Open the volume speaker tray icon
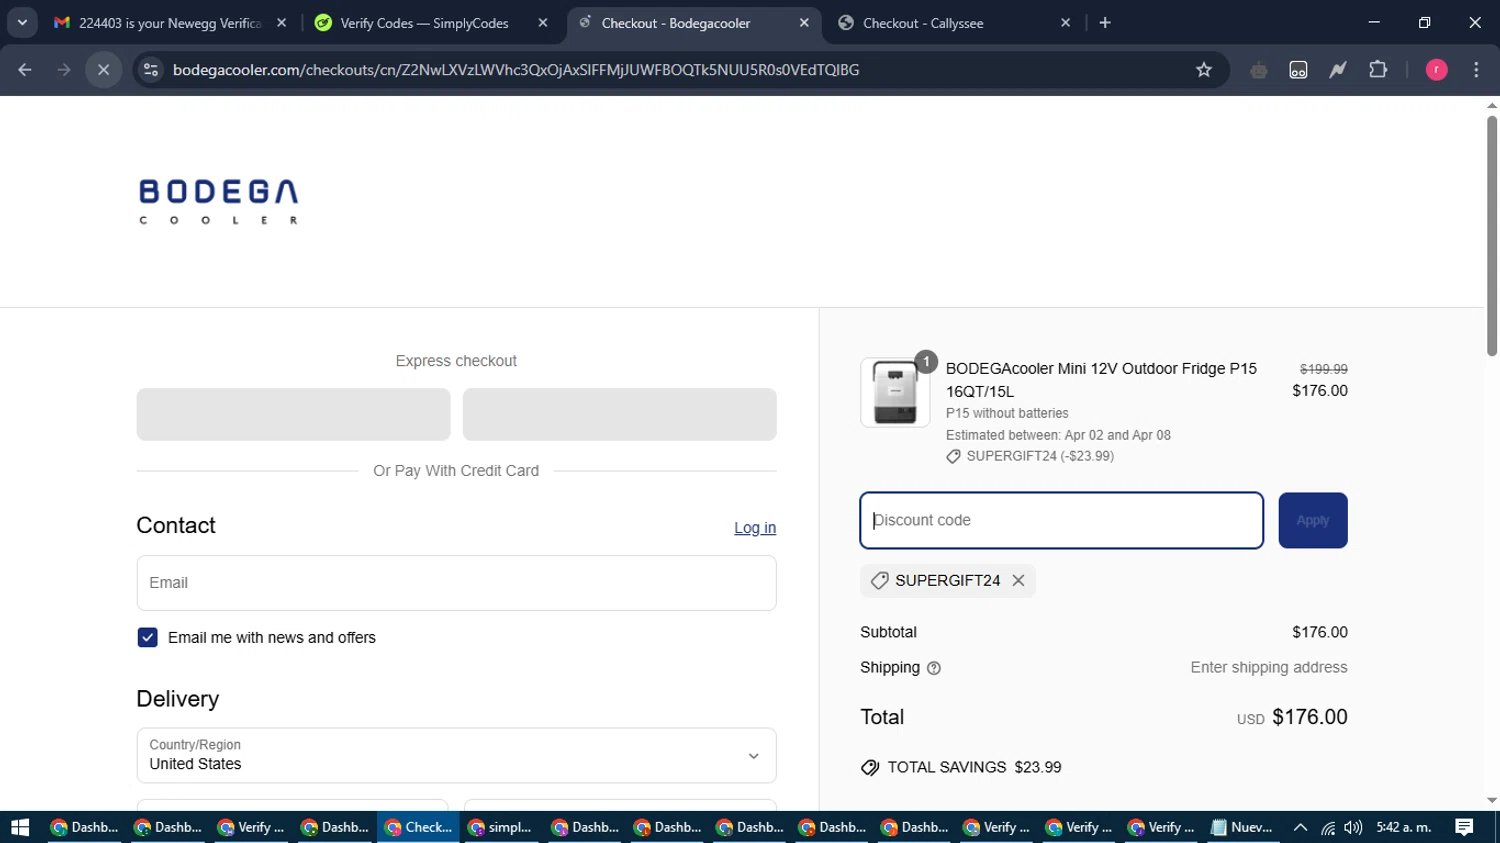 (1353, 827)
